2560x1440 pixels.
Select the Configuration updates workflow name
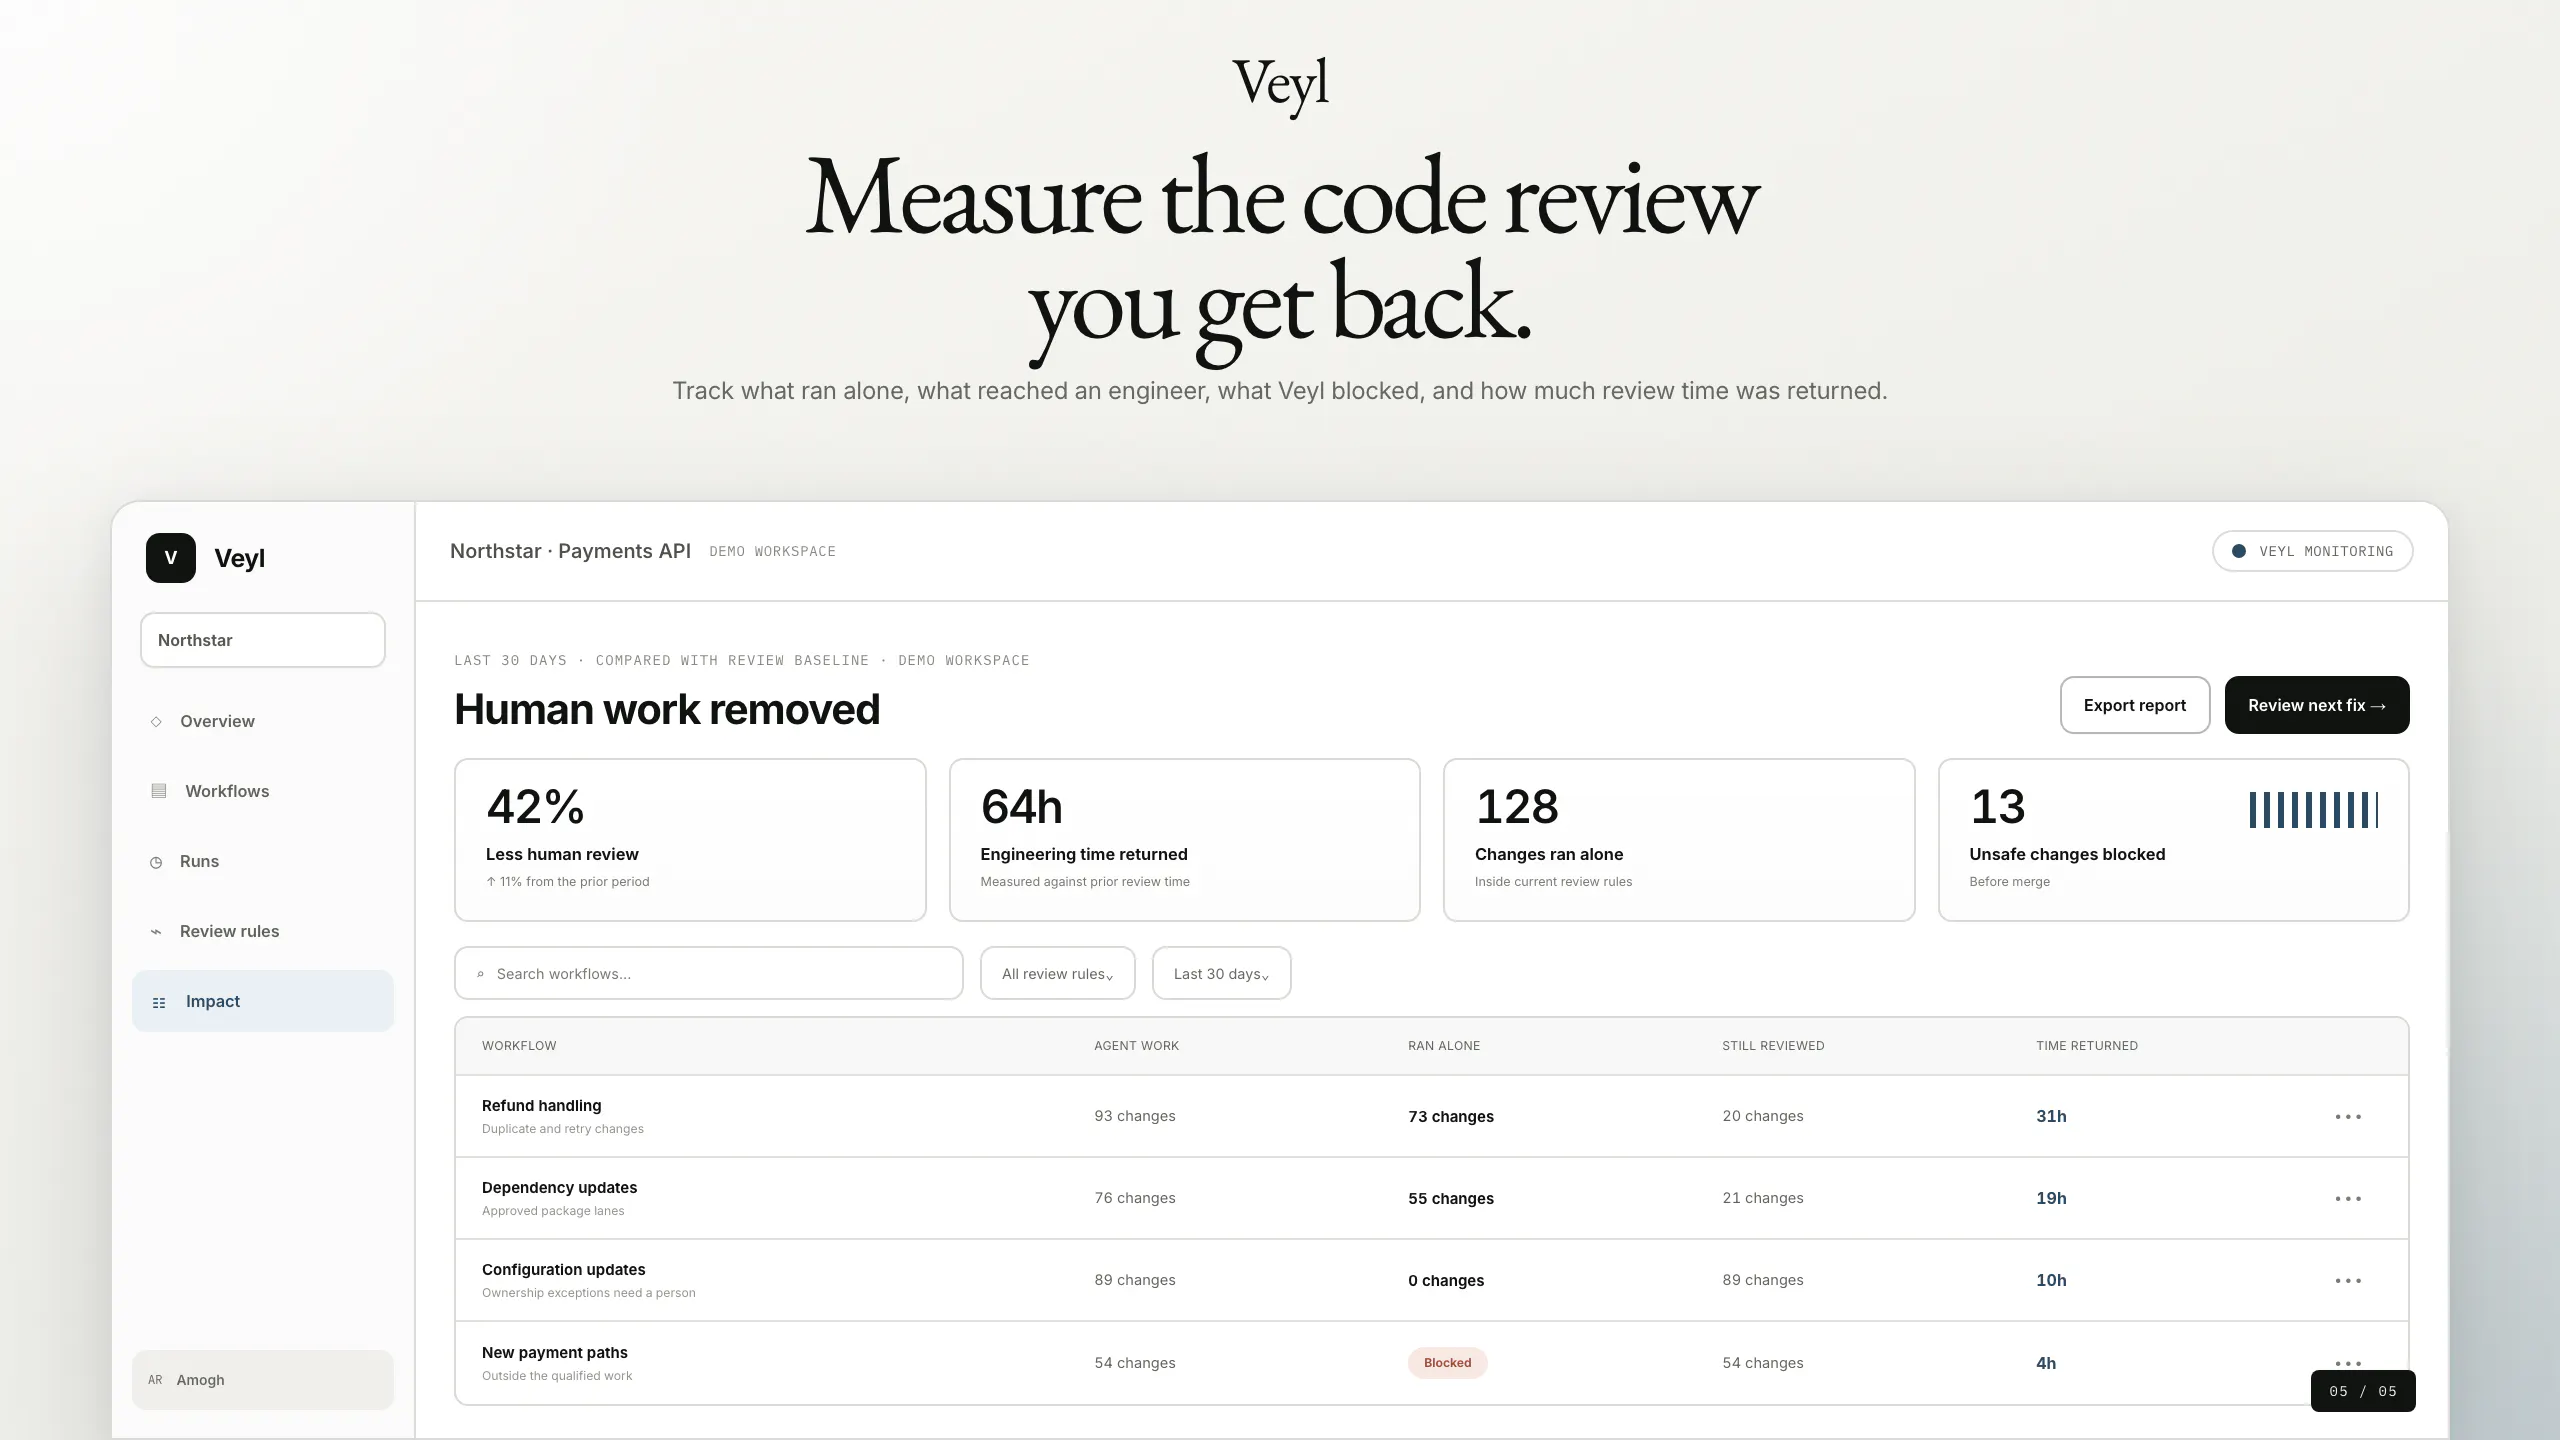(563, 1270)
